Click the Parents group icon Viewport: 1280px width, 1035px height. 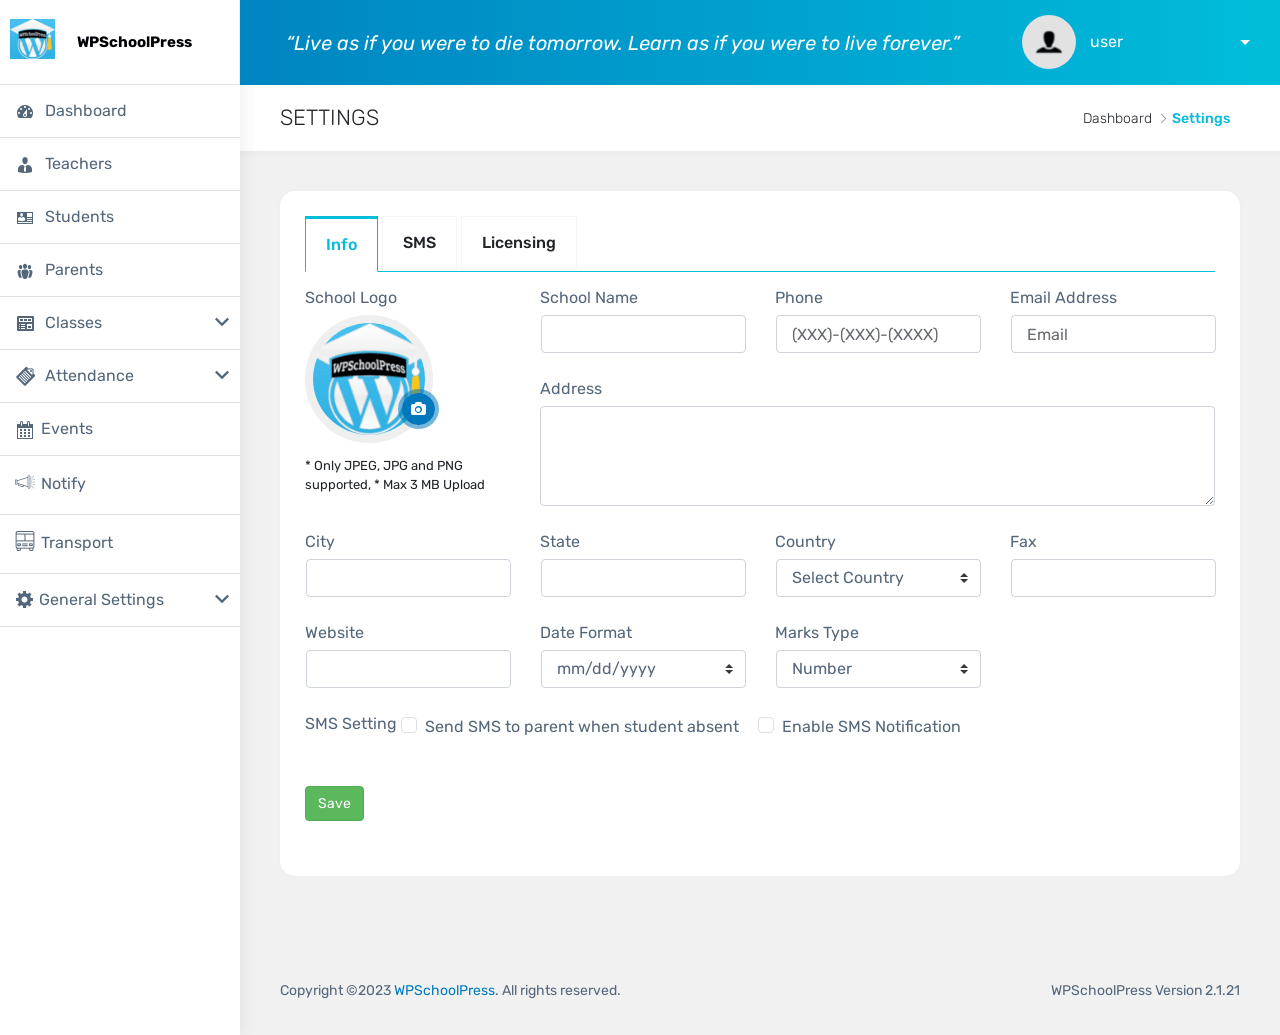(25, 271)
